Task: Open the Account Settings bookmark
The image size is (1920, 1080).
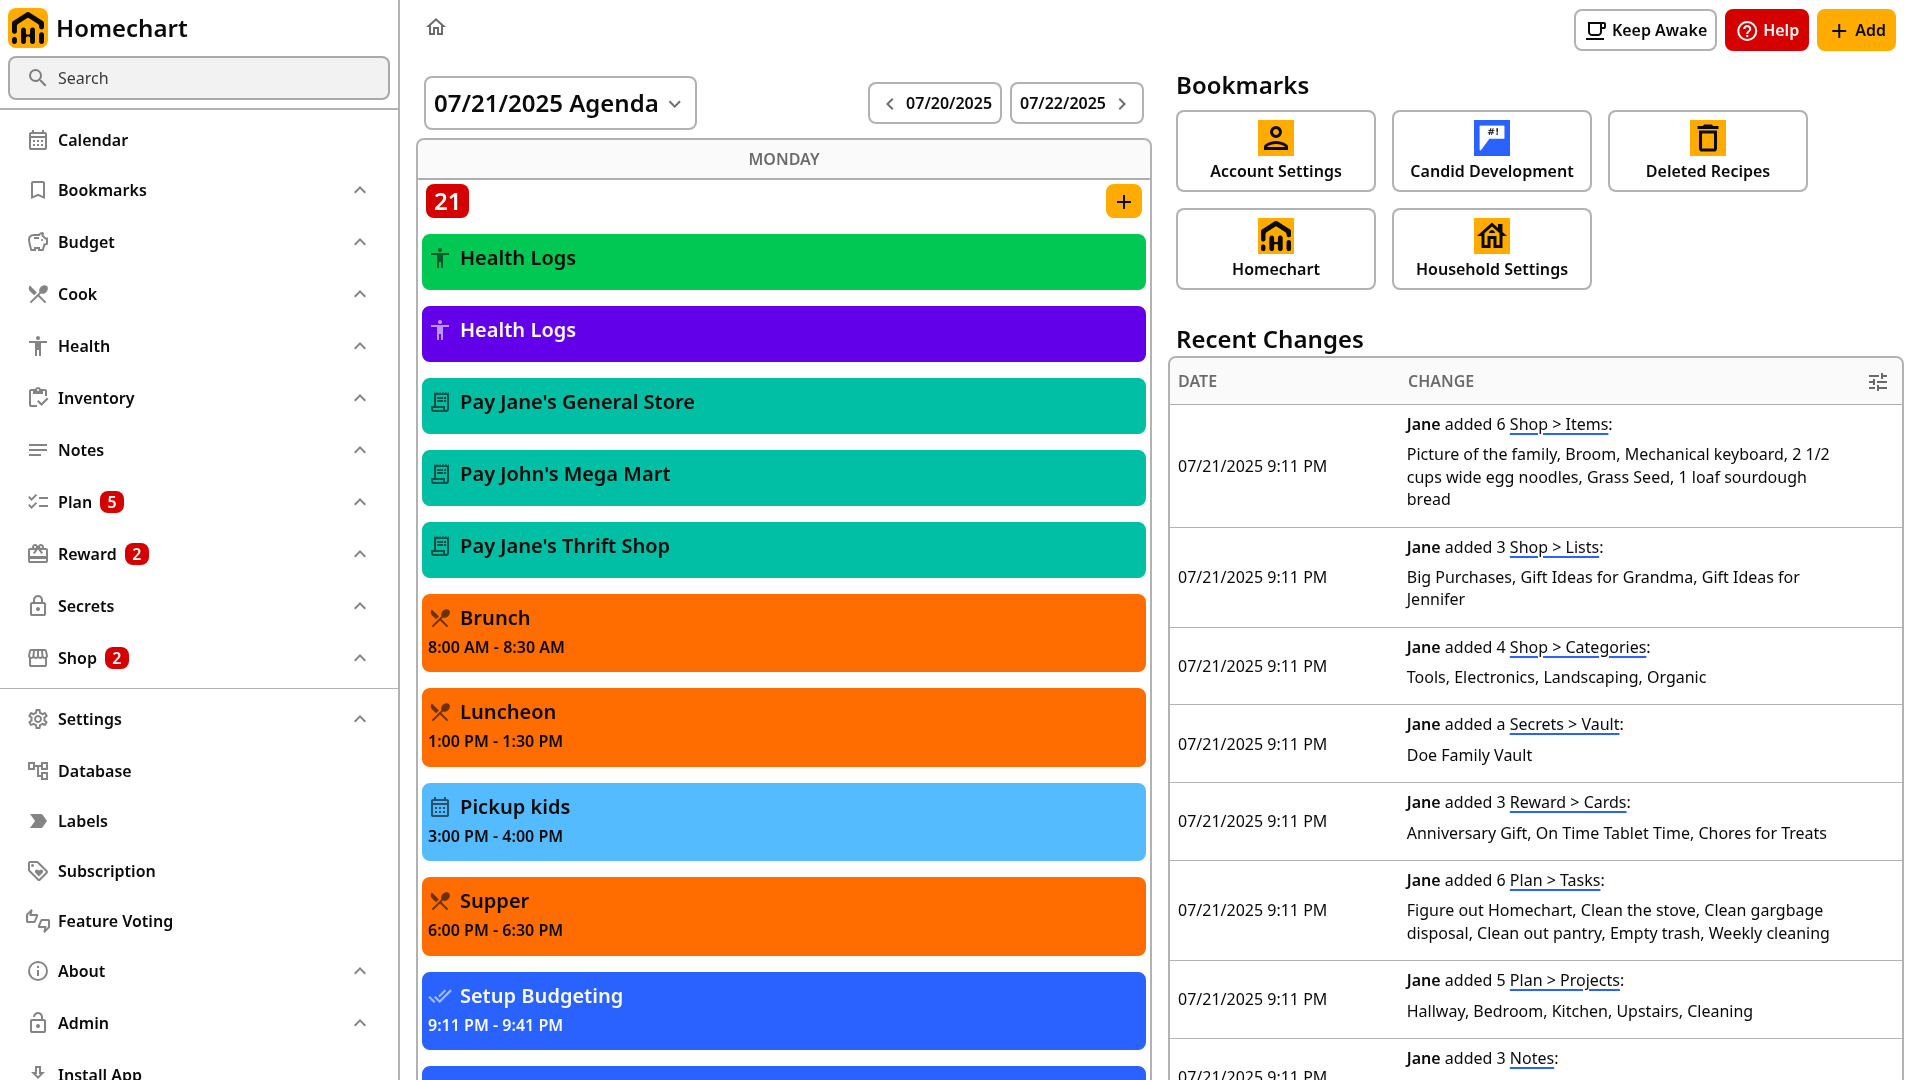Action: 1276,151
